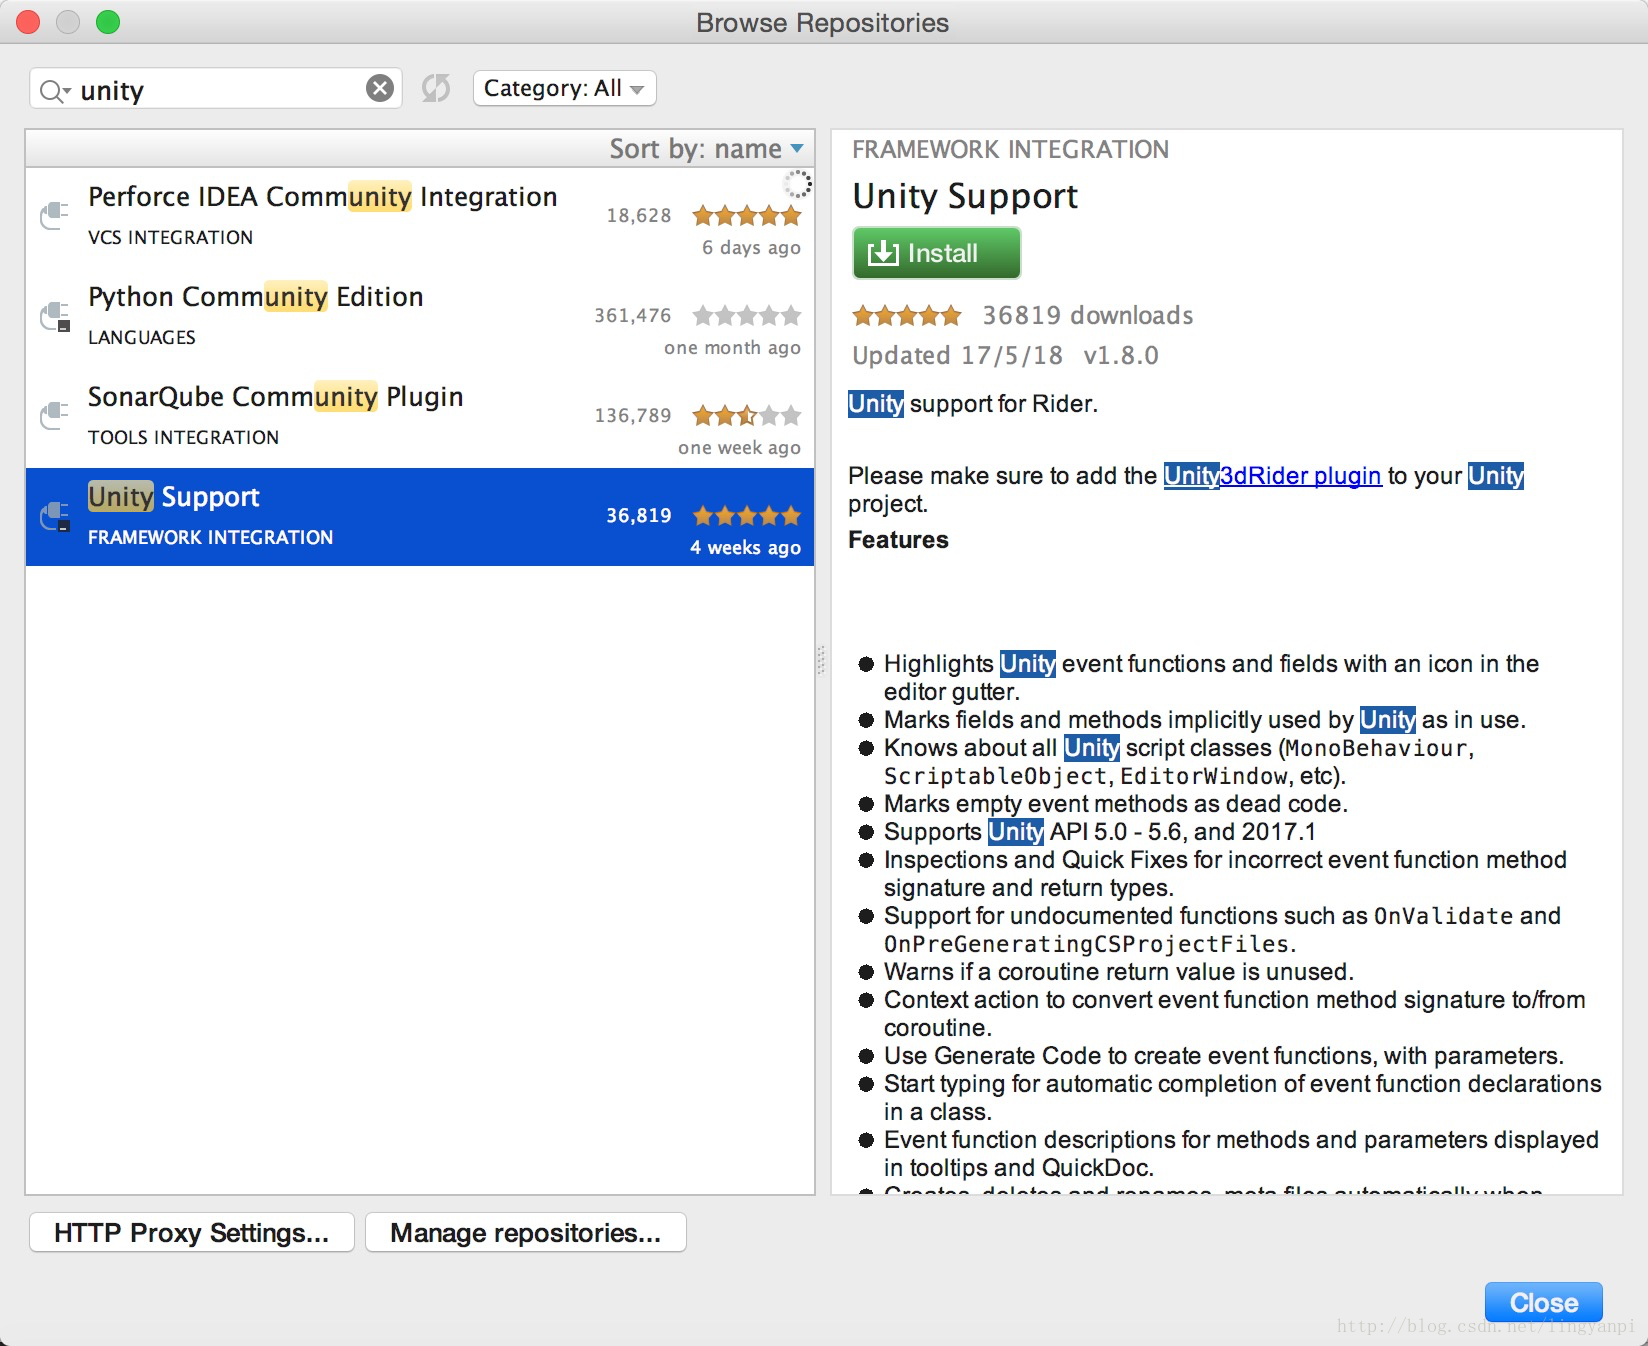Click the LANGUAGES category label
1648x1346 pixels.
142,337
